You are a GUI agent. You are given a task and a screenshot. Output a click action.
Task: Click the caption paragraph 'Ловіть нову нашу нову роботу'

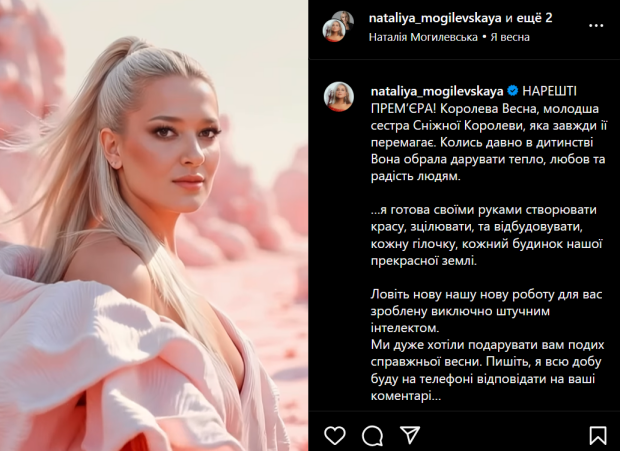click(x=486, y=311)
